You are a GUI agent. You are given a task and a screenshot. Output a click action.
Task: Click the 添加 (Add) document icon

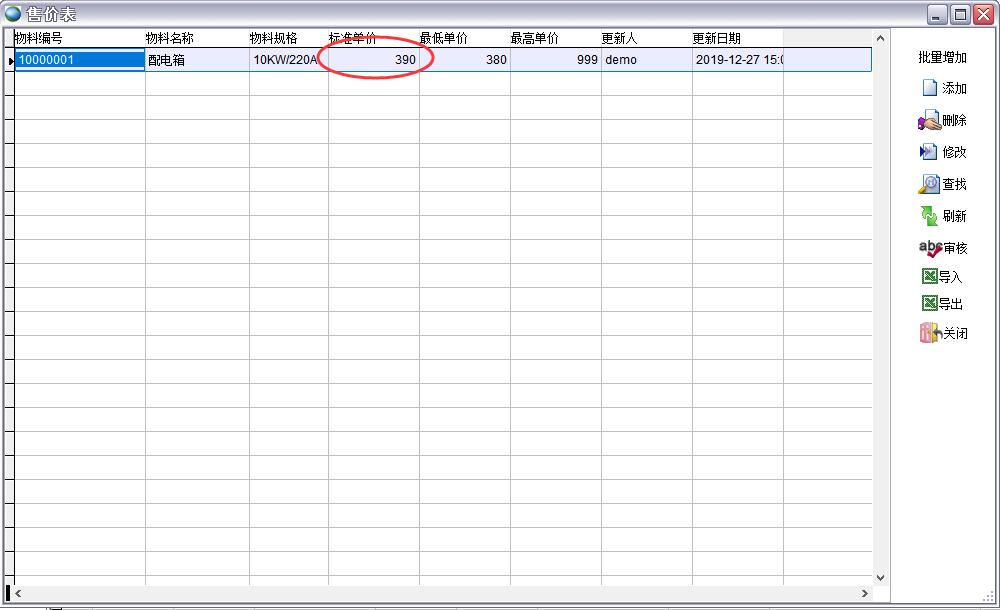point(929,88)
